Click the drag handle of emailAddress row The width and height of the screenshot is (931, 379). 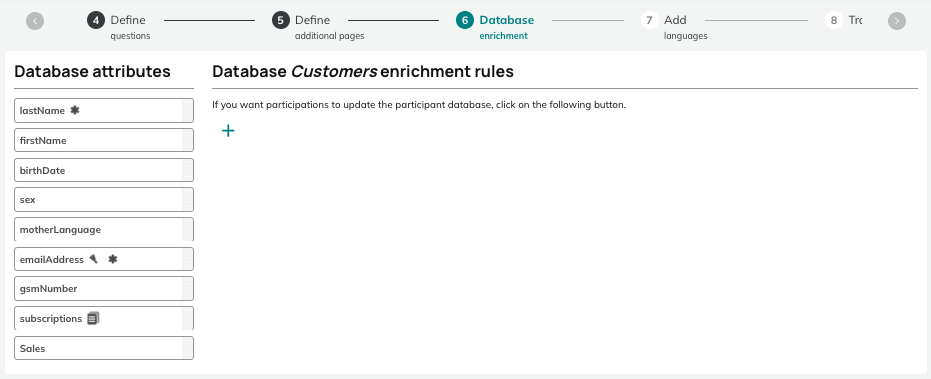187,259
